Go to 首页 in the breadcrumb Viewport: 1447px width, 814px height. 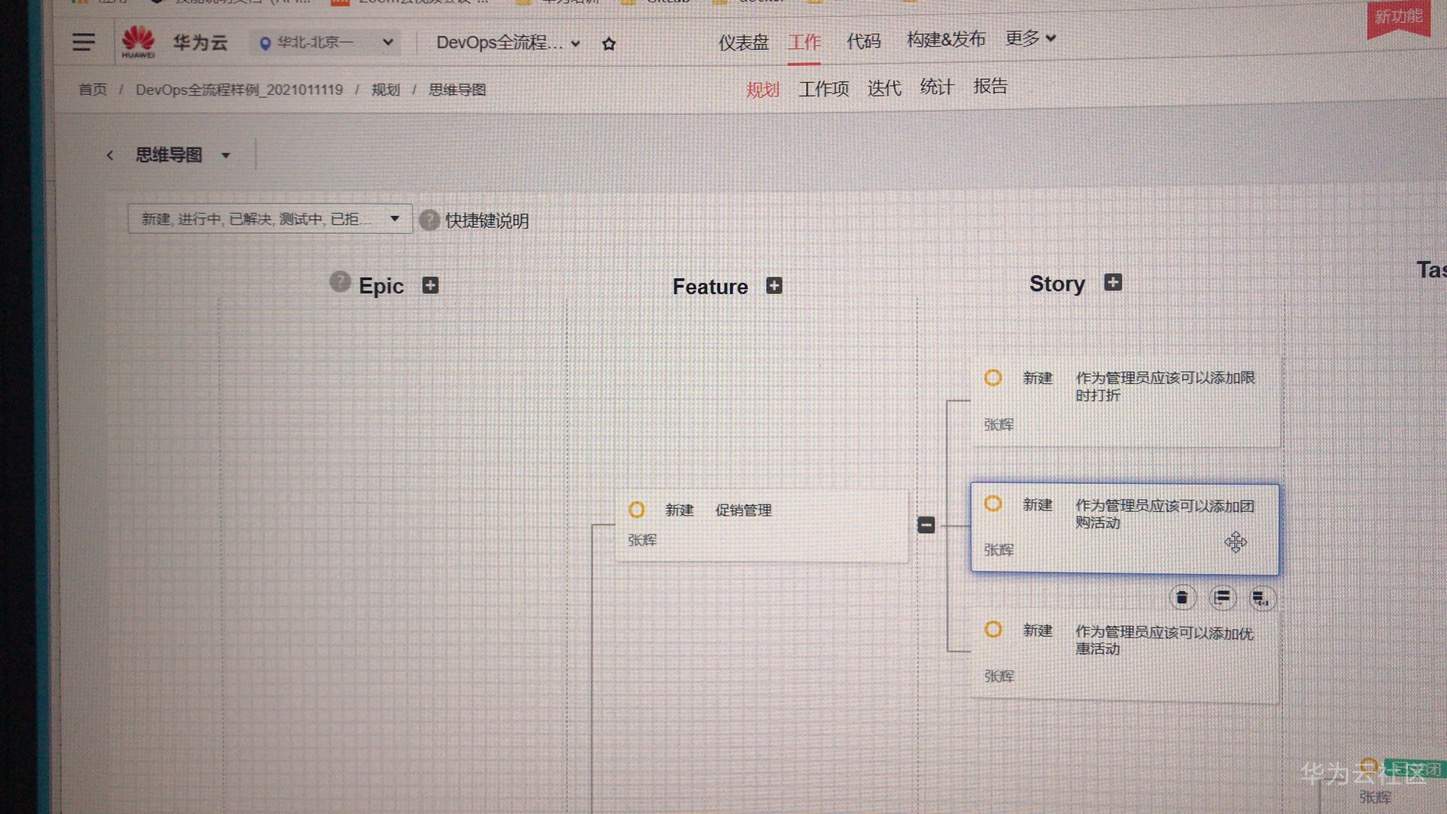tap(93, 90)
